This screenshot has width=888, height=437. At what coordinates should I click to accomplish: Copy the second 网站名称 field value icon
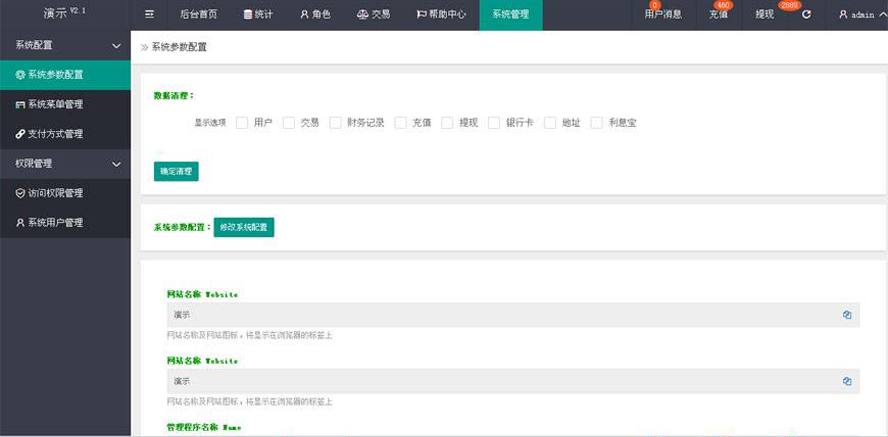coord(847,382)
